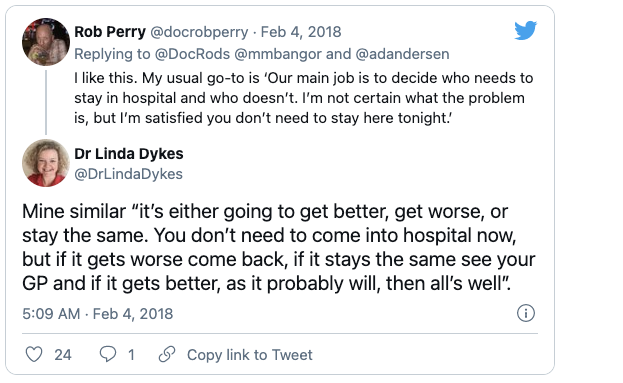Visit the @adandersen mention
The height and width of the screenshot is (383, 623).
[402, 54]
